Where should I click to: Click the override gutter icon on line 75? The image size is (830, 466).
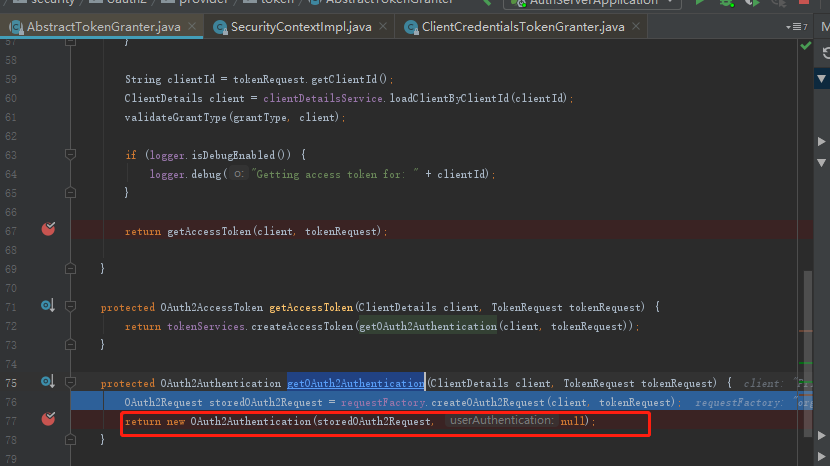click(48, 381)
